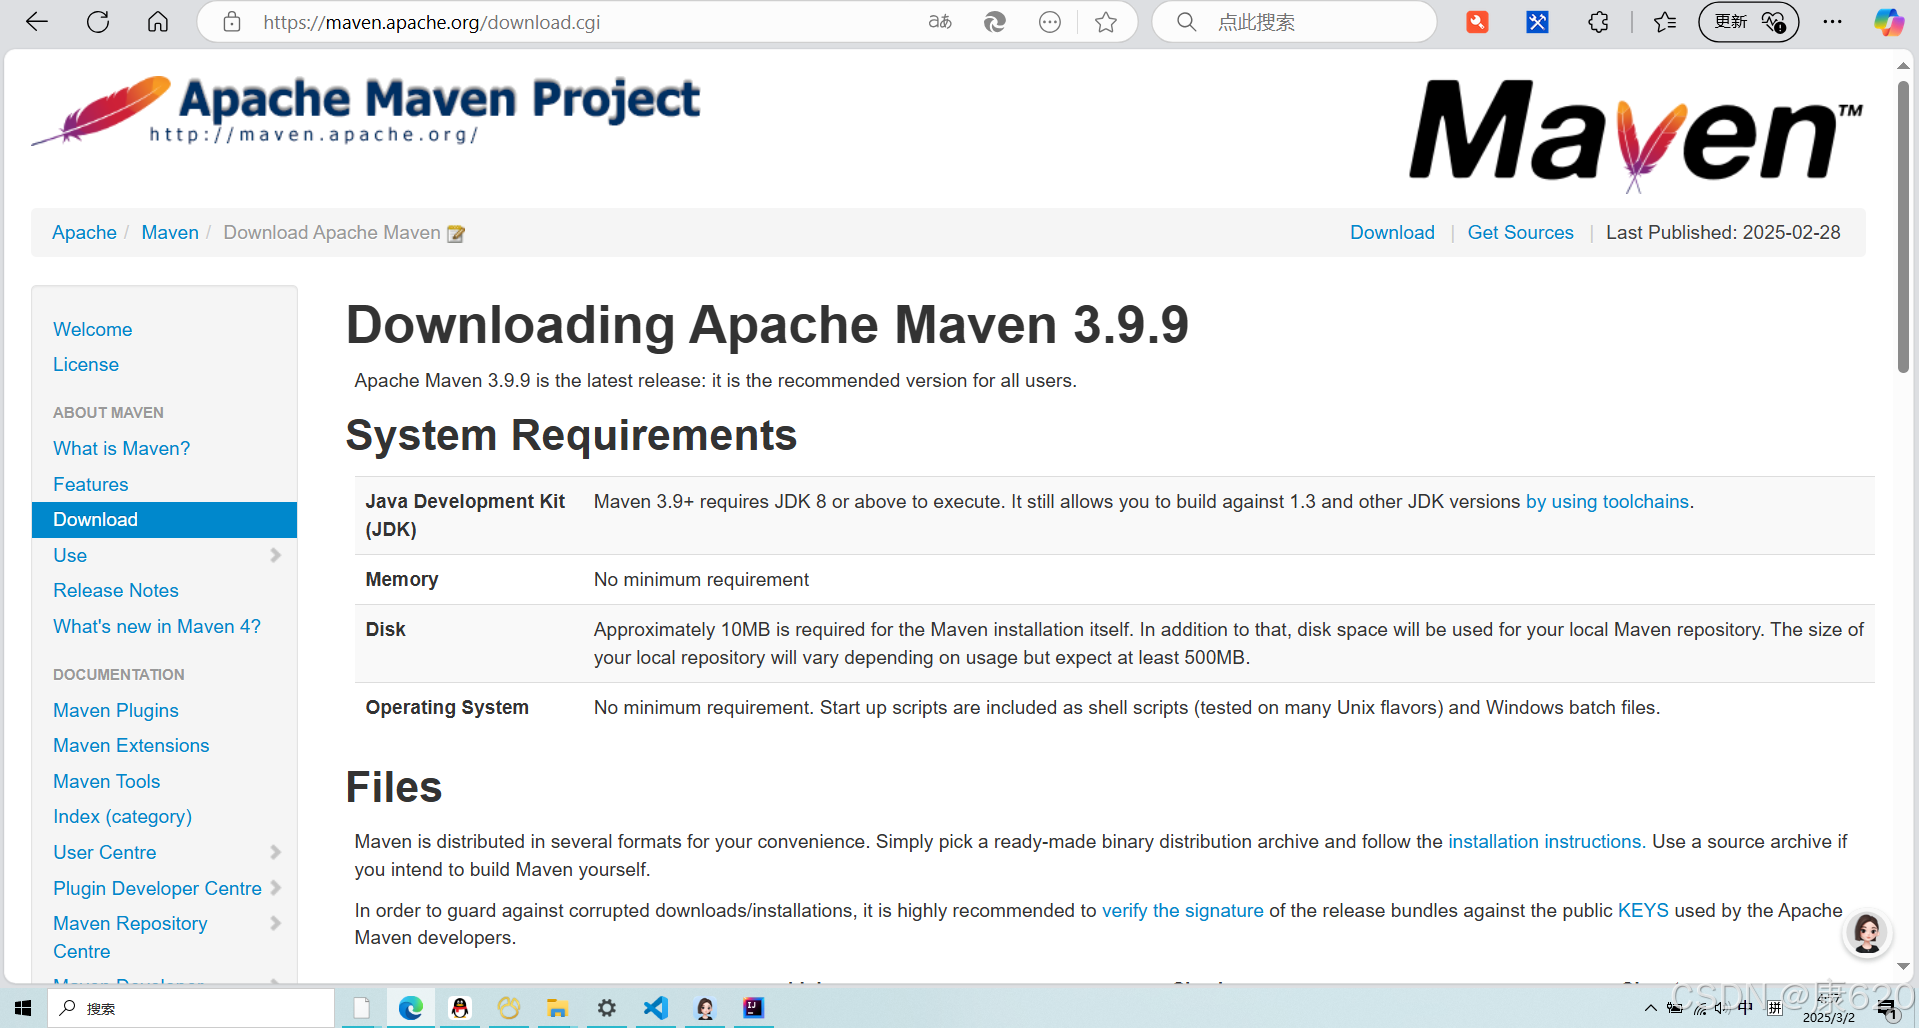
Task: Open File Explorer from the taskbar
Action: tap(557, 1008)
